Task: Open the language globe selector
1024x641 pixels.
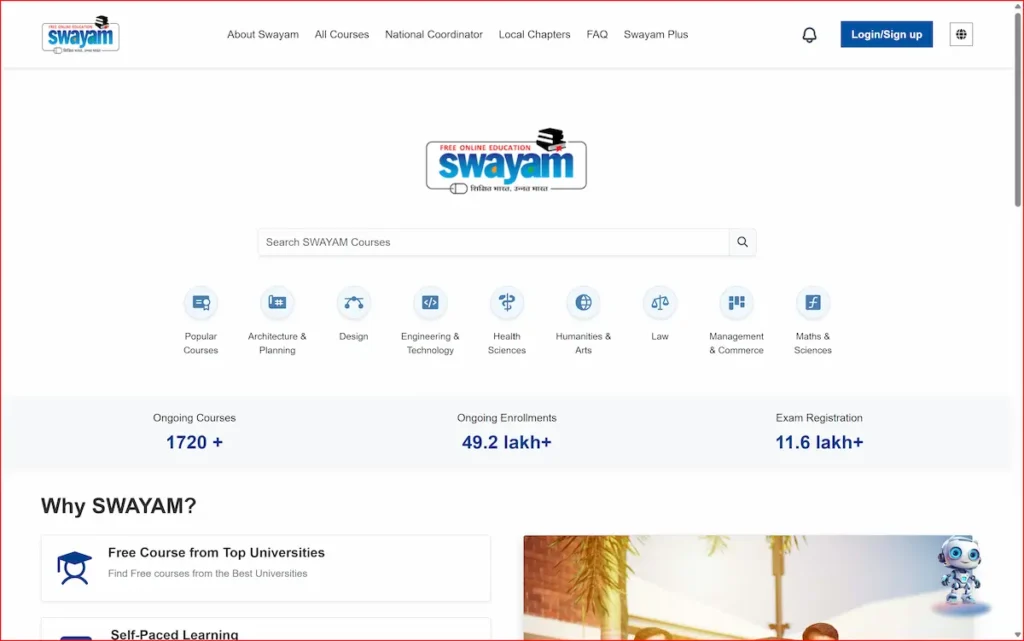Action: coord(961,35)
